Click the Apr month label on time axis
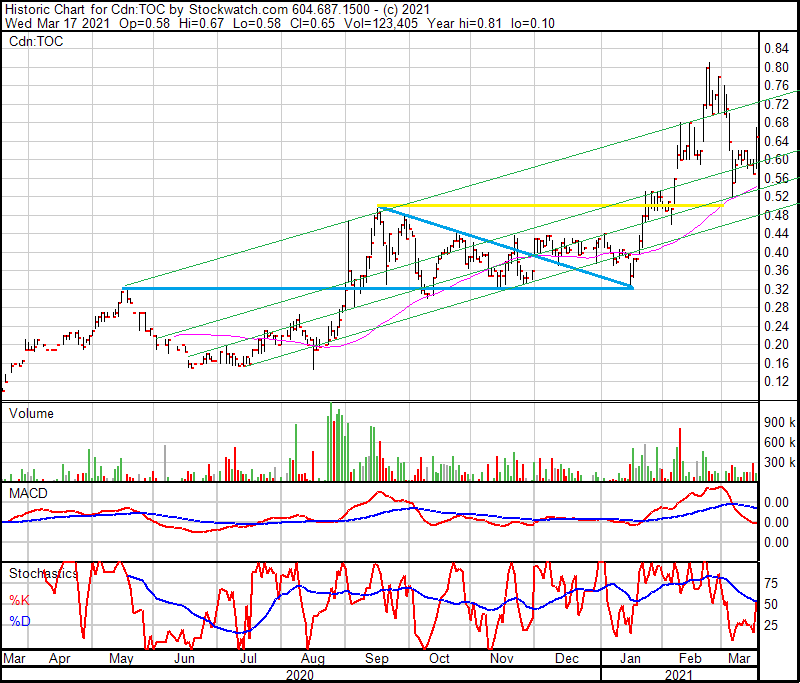 coord(60,658)
